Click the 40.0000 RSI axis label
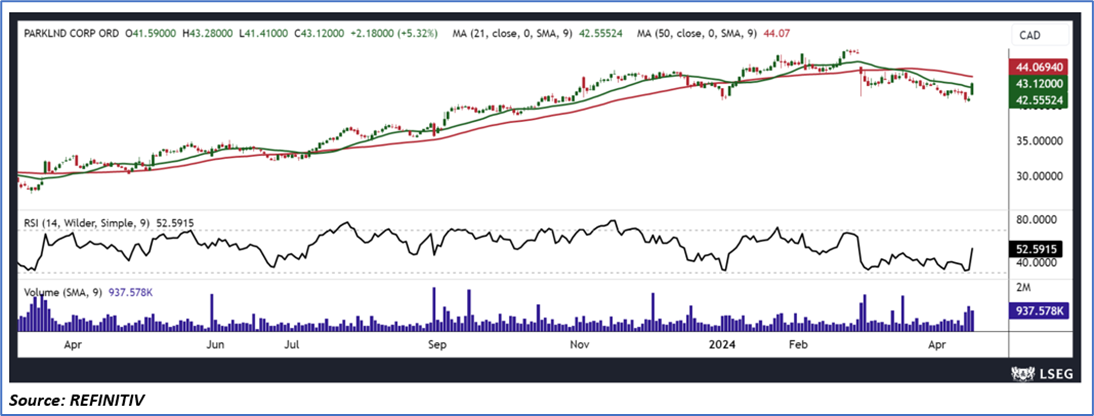Image resolution: width=1094 pixels, height=416 pixels. 1037,262
